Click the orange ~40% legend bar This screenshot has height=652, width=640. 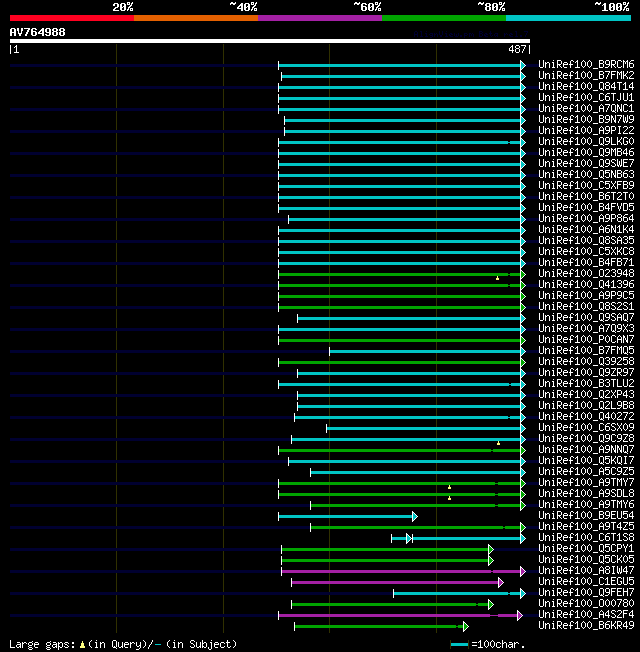195,18
